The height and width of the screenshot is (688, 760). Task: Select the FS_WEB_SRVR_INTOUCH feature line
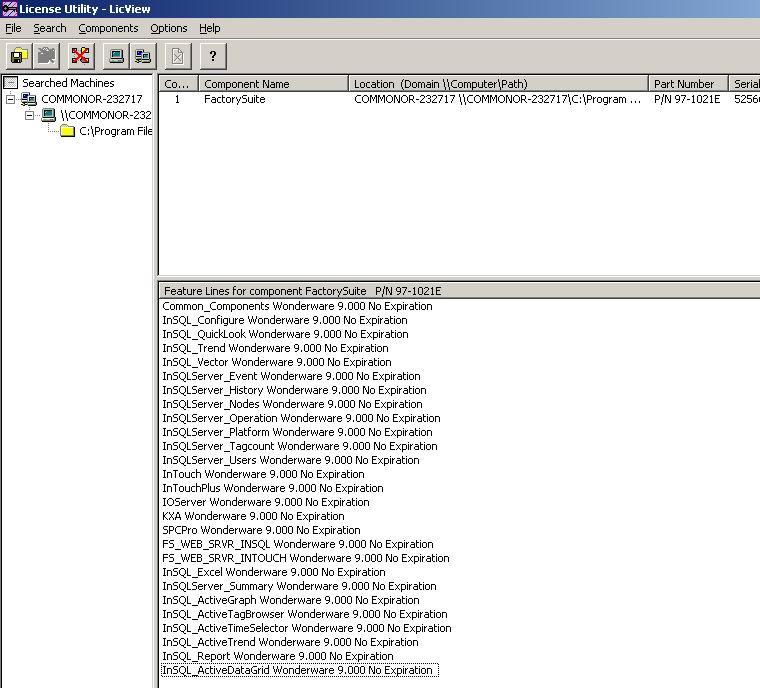pos(306,559)
